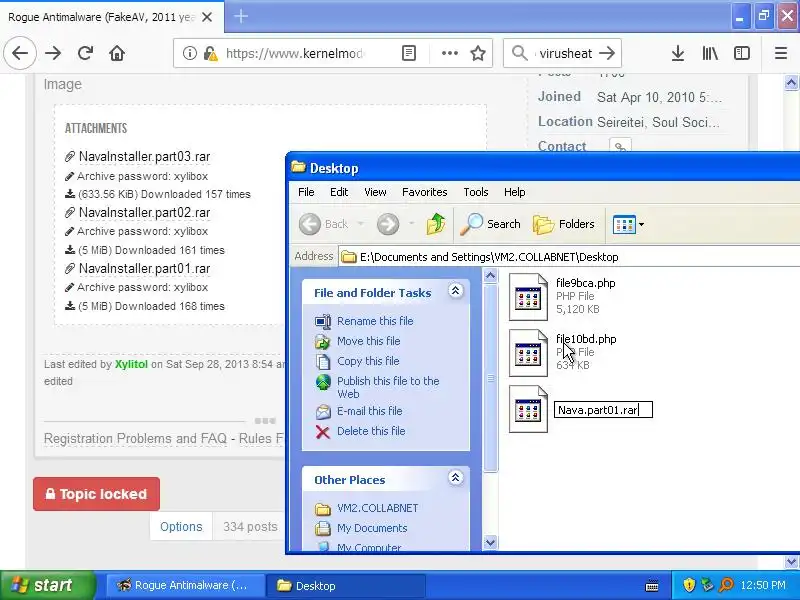Select file9bca.php file icon
The image size is (800, 600).
(528, 296)
